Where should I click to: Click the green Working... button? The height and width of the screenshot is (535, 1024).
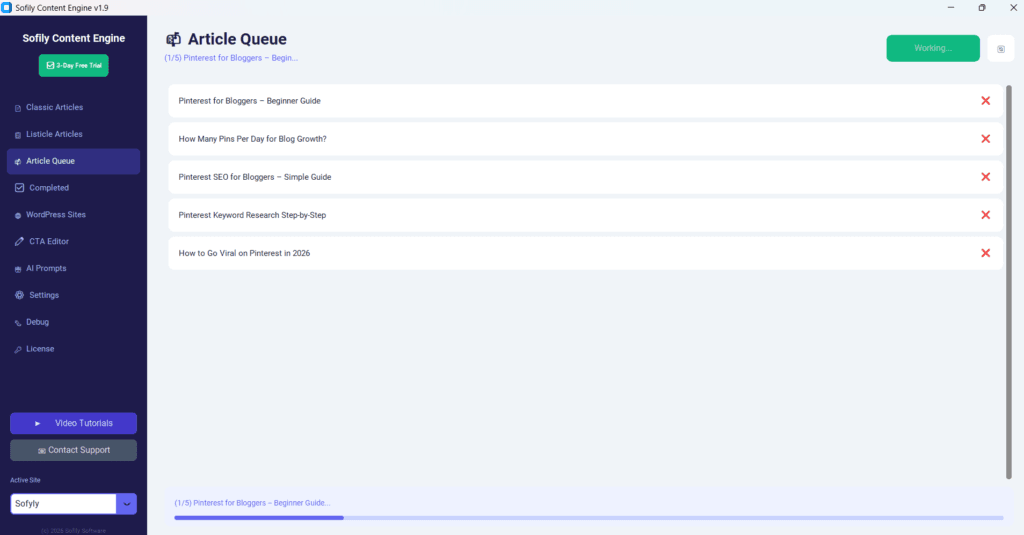tap(933, 48)
